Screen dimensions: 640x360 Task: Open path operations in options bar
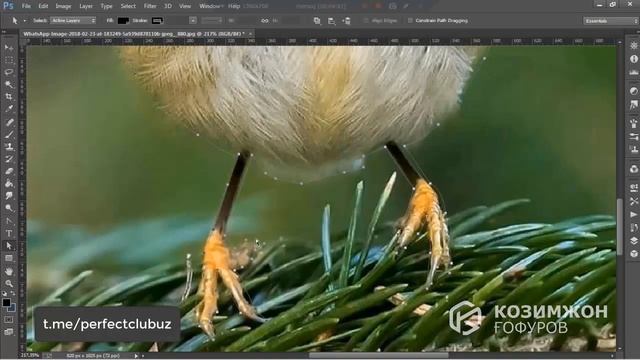pyautogui.click(x=317, y=20)
